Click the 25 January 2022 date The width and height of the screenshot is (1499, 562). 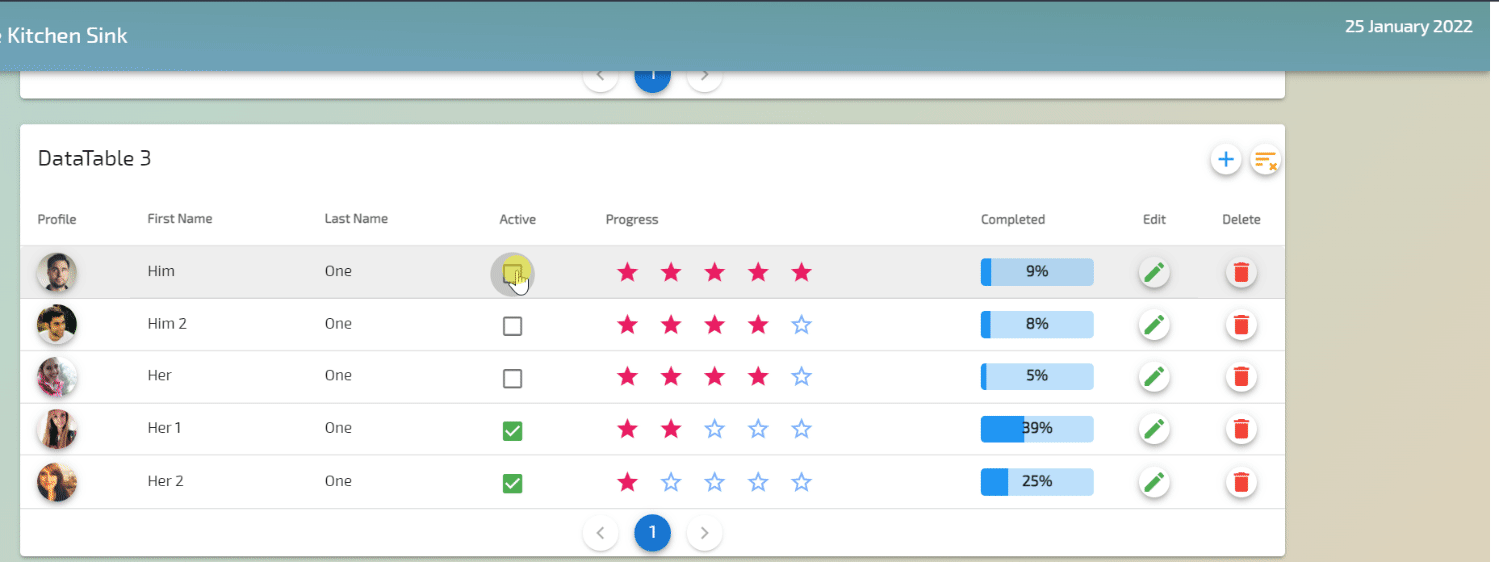click(1408, 27)
